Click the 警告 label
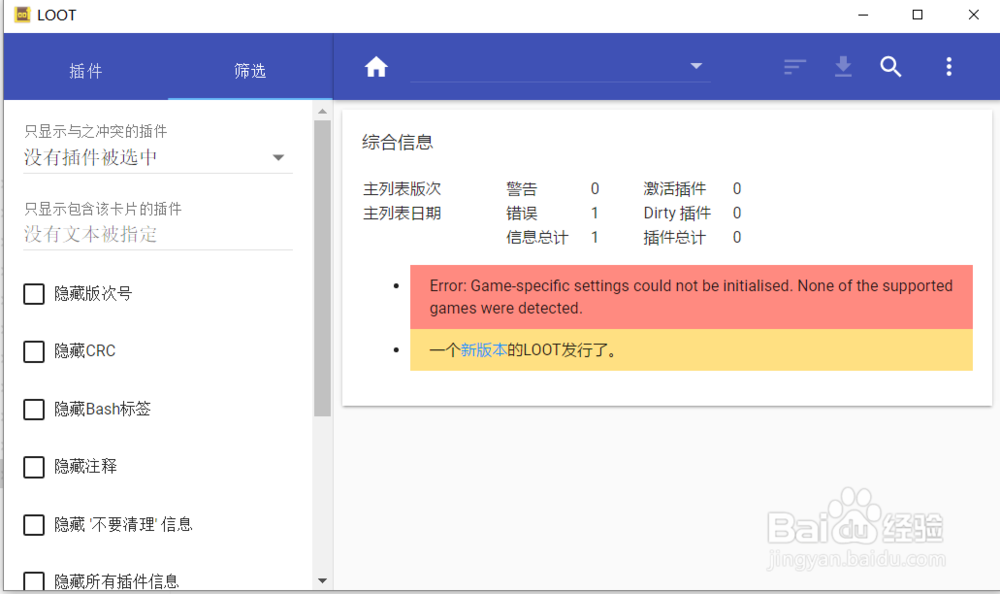 click(x=522, y=189)
